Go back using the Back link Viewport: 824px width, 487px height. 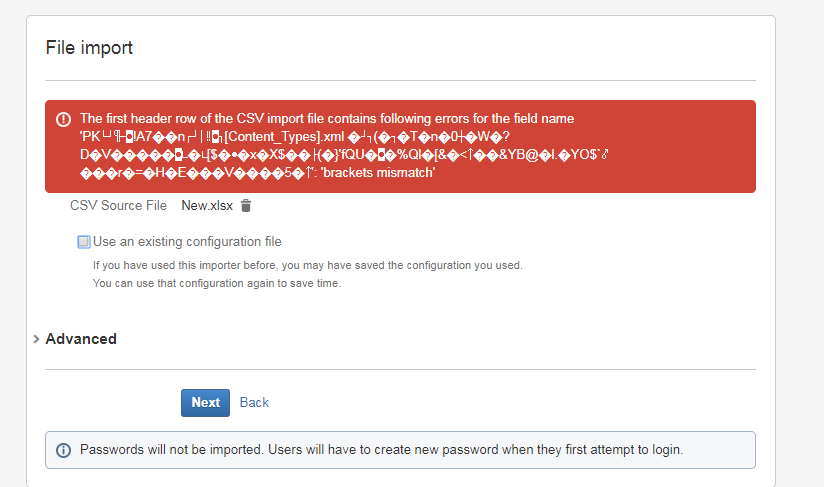(254, 402)
